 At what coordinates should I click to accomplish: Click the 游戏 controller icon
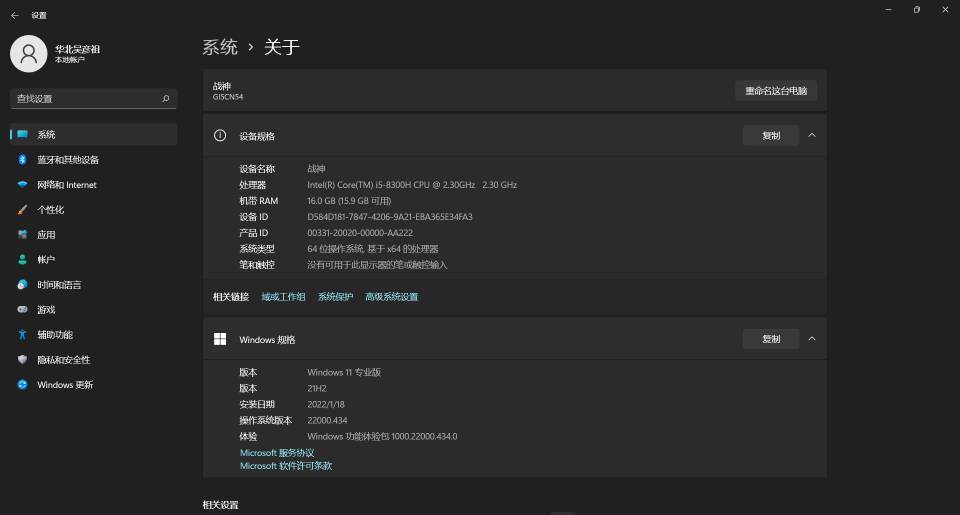pyautogui.click(x=23, y=309)
